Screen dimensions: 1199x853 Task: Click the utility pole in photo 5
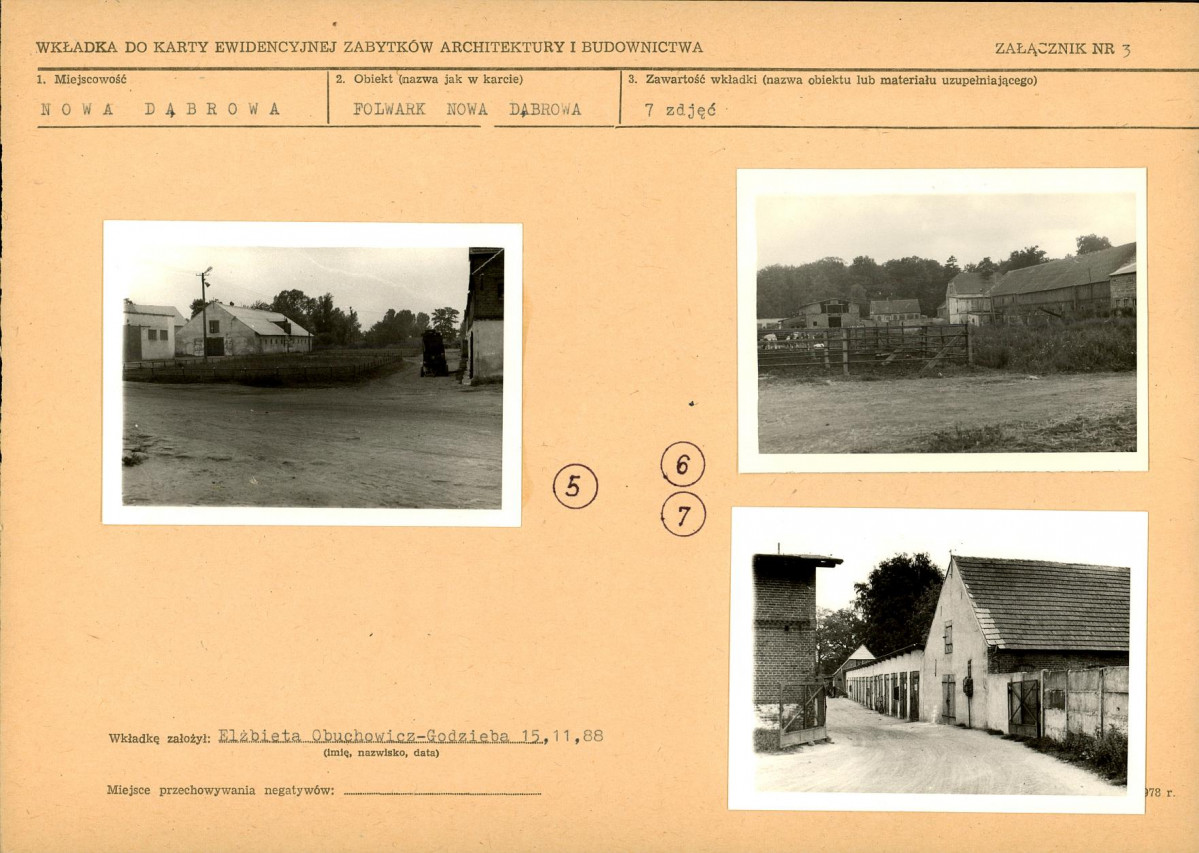205,310
